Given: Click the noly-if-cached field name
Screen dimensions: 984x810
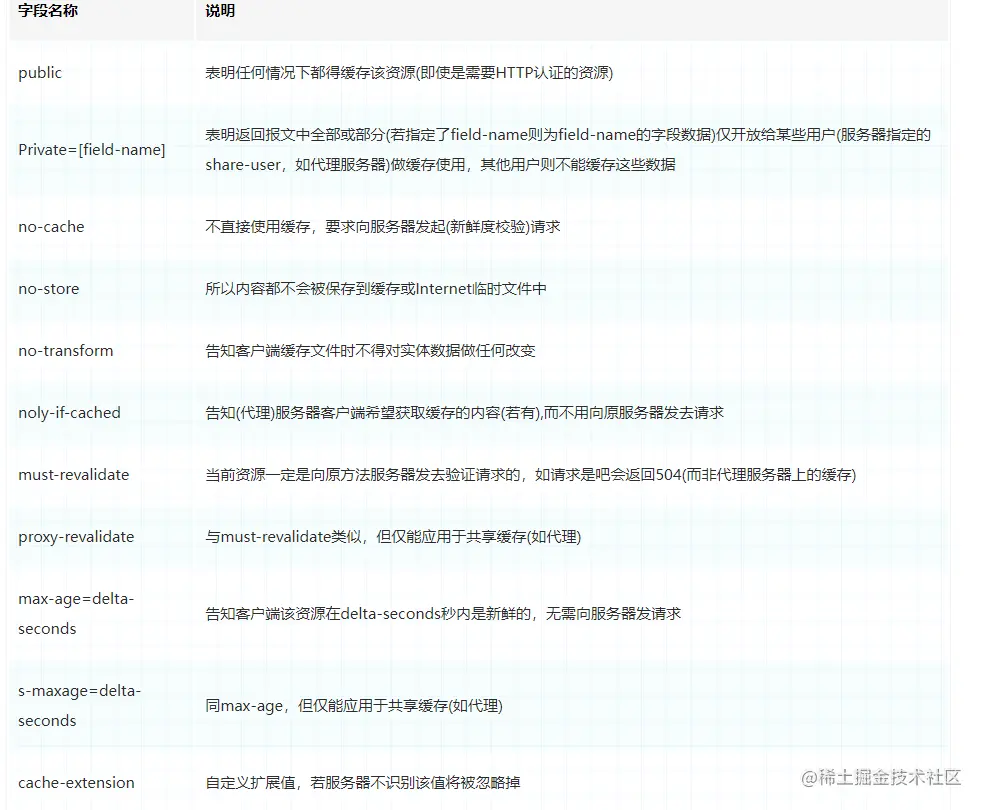Looking at the screenshot, I should pyautogui.click(x=70, y=413).
